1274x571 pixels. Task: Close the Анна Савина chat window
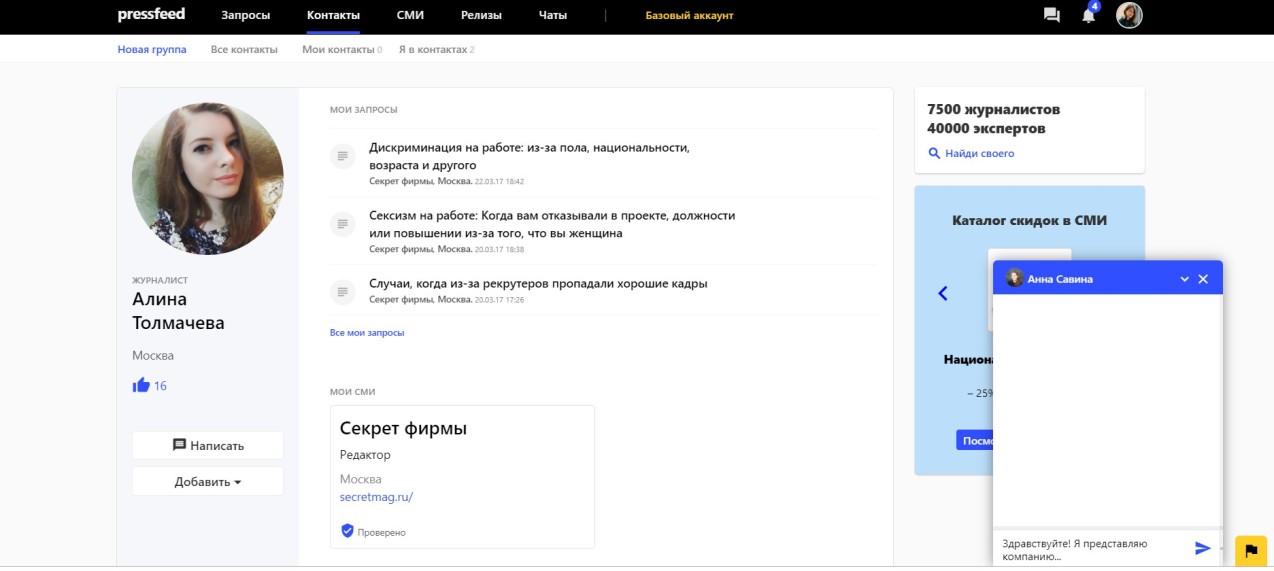pyautogui.click(x=1203, y=279)
